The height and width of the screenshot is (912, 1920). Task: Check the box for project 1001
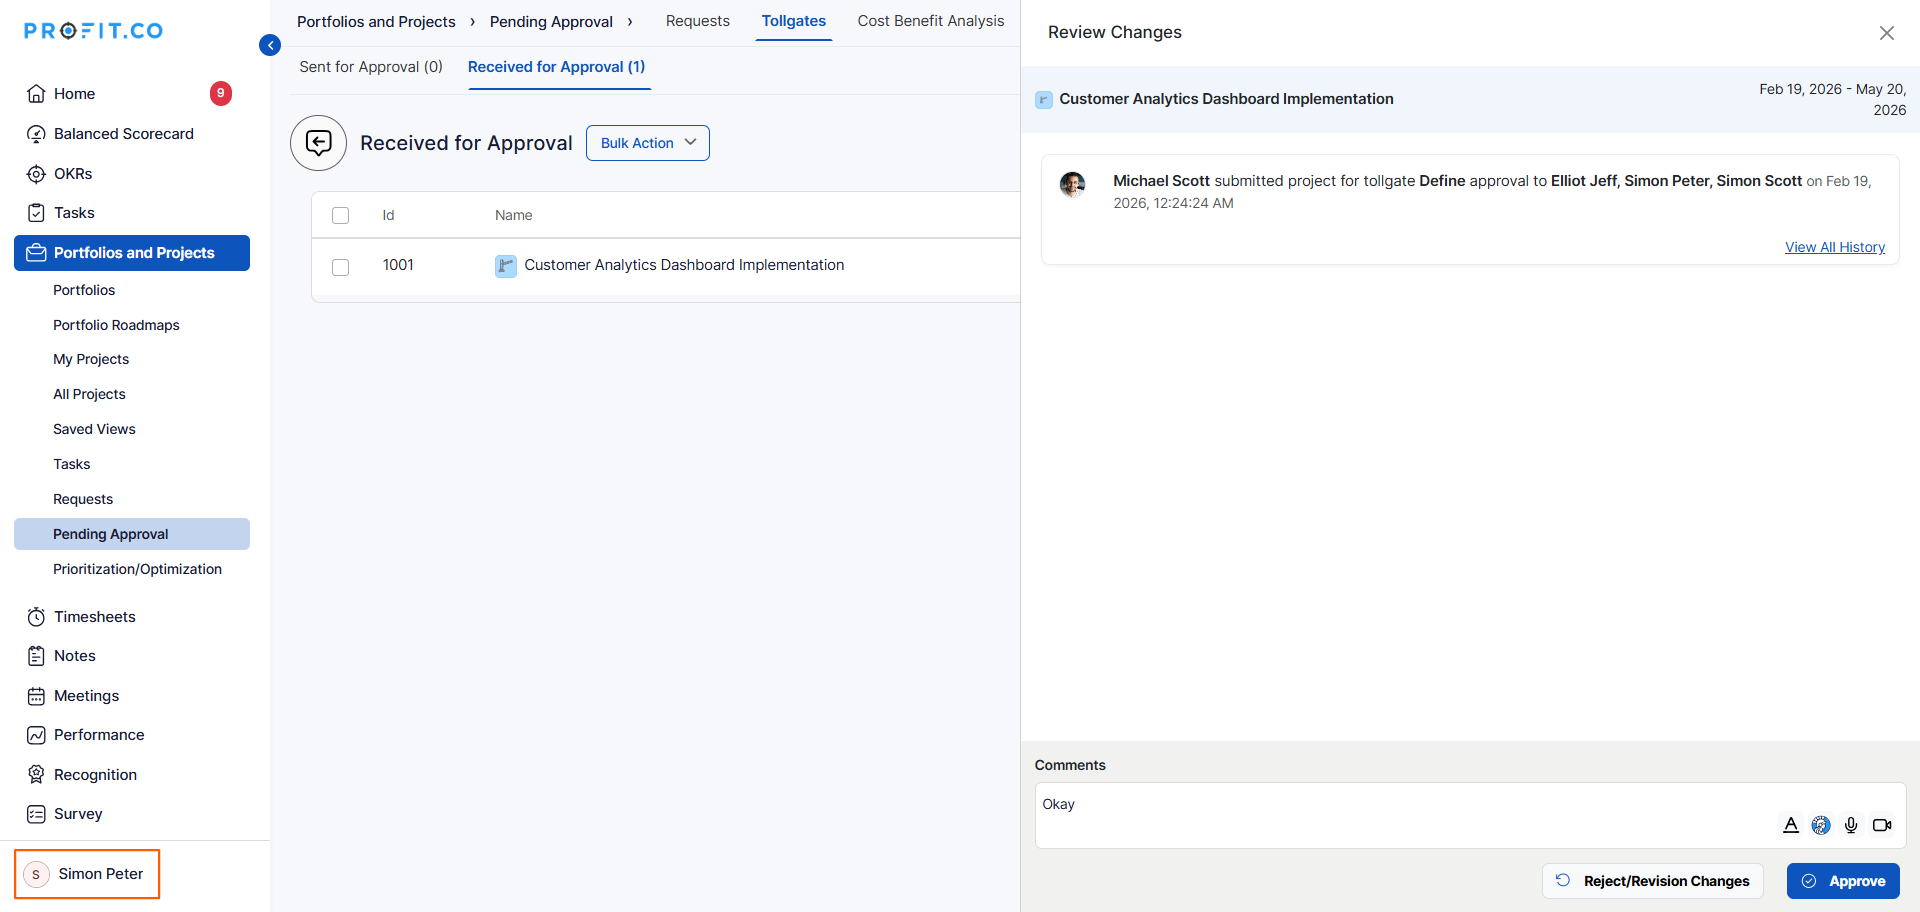click(x=340, y=267)
